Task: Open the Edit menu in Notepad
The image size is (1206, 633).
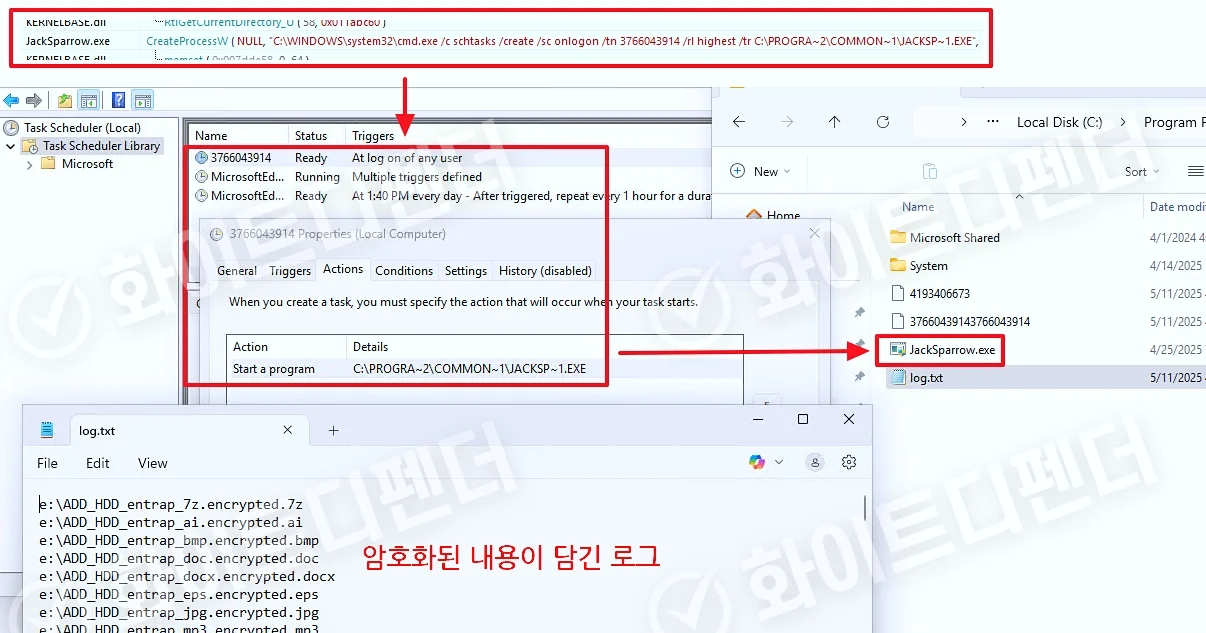Action: pos(97,463)
